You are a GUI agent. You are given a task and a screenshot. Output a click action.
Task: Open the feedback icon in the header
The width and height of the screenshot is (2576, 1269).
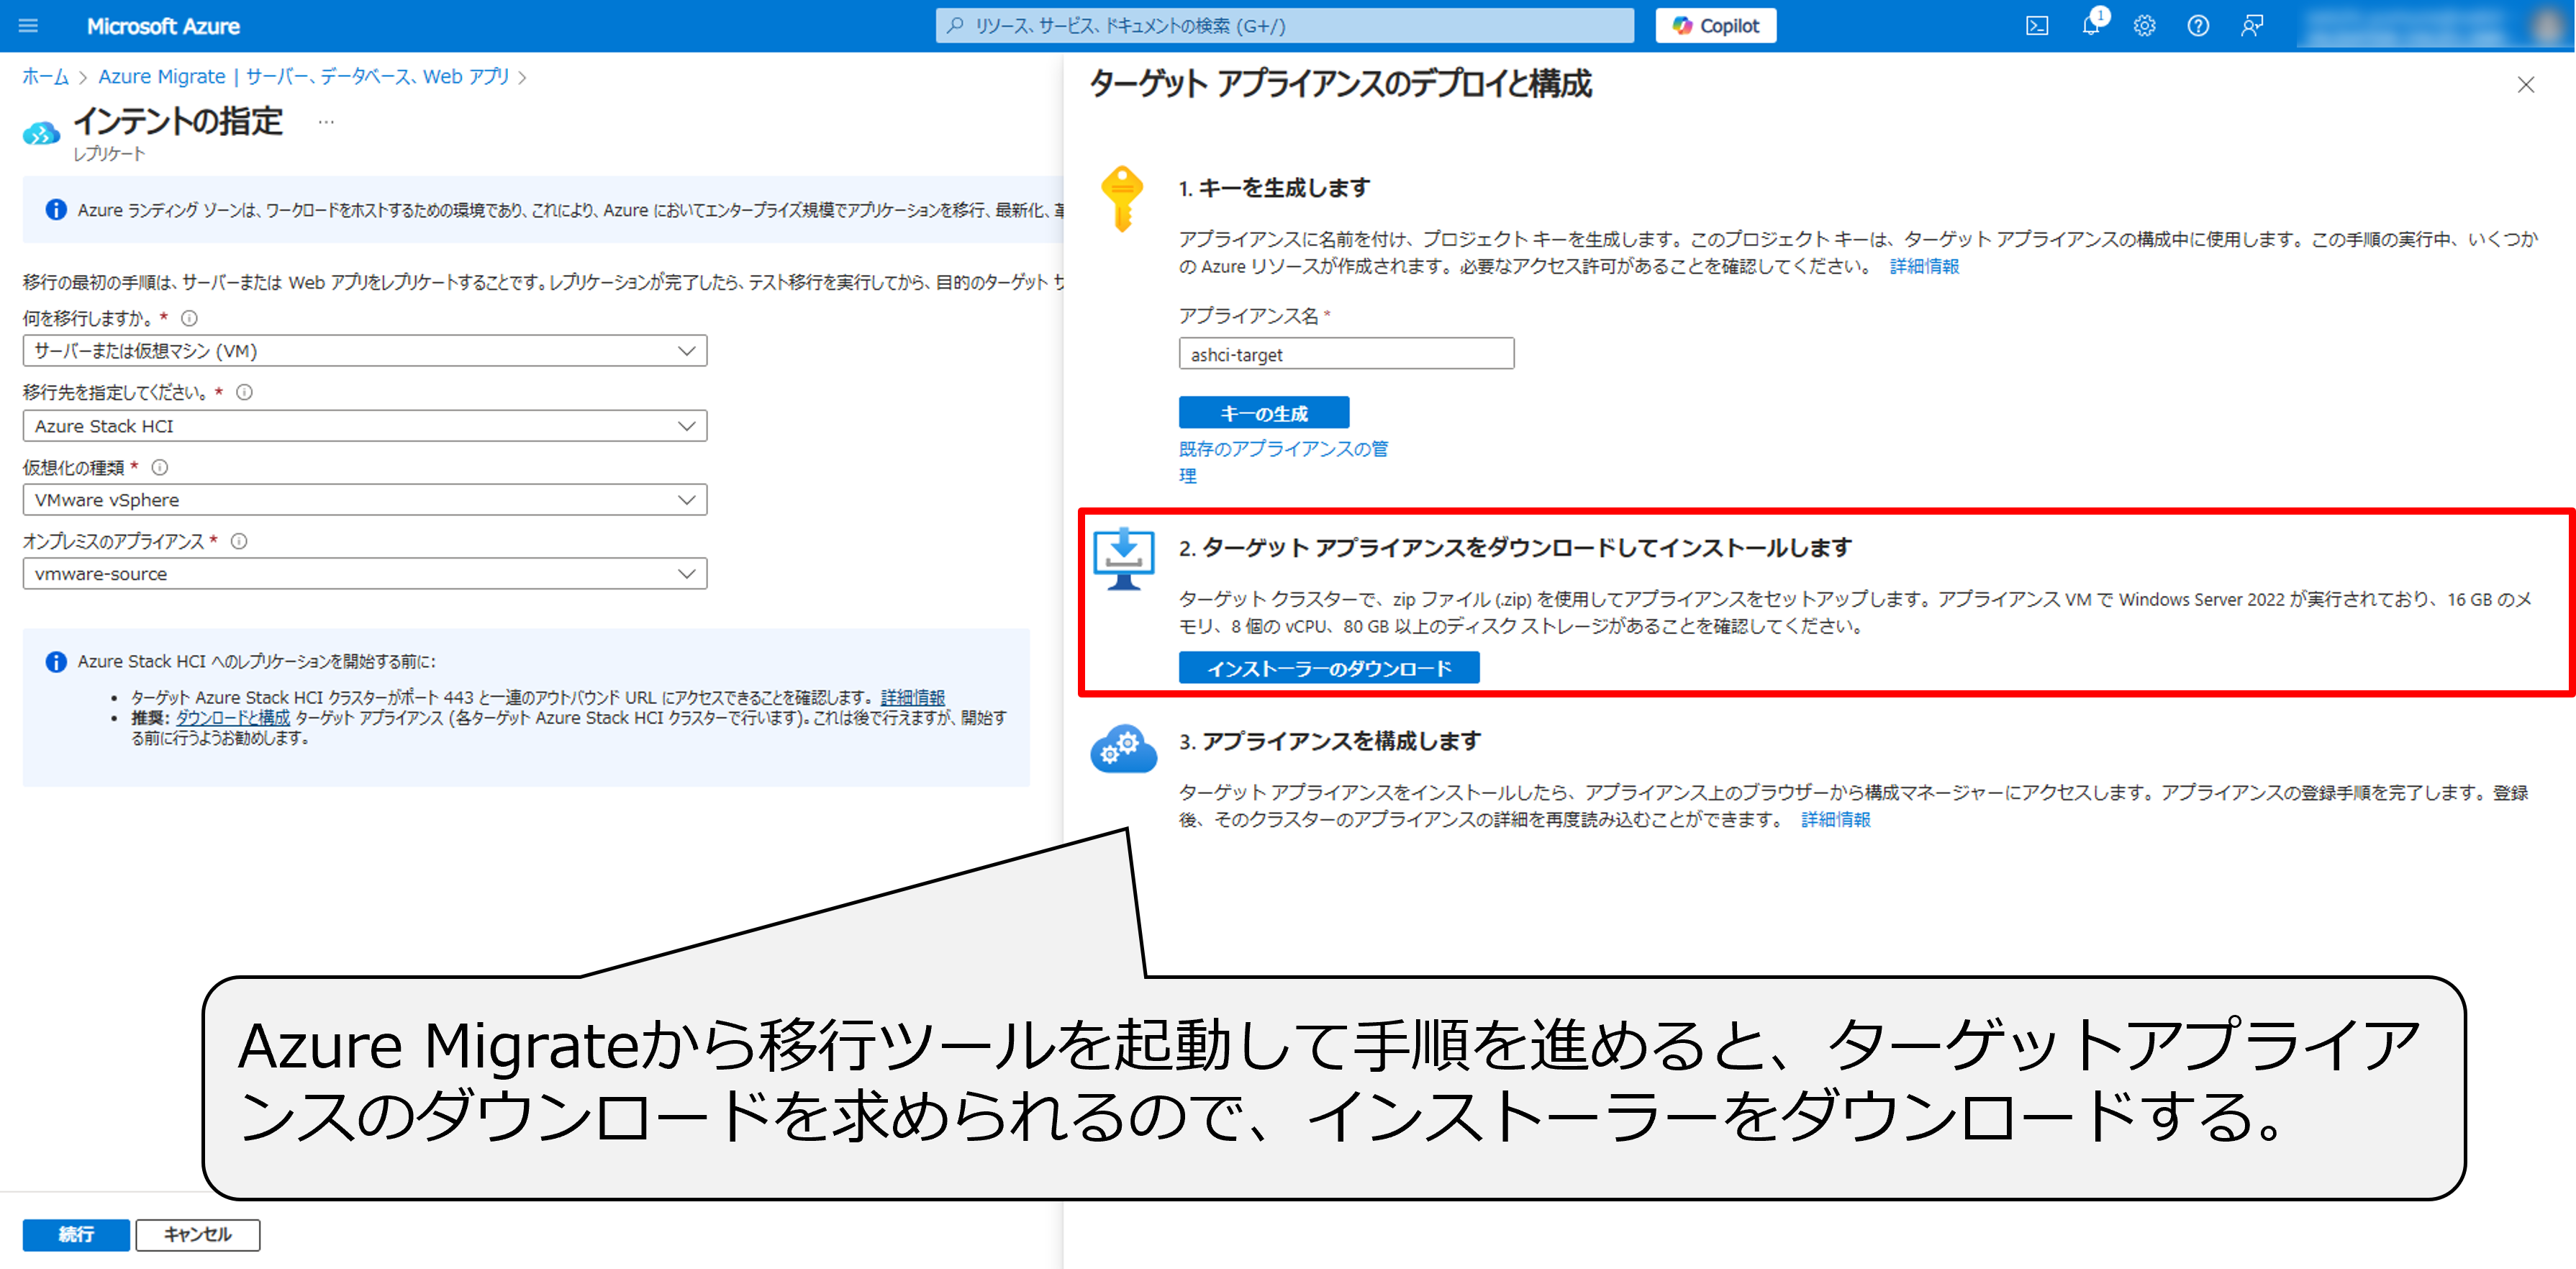coord(2252,26)
